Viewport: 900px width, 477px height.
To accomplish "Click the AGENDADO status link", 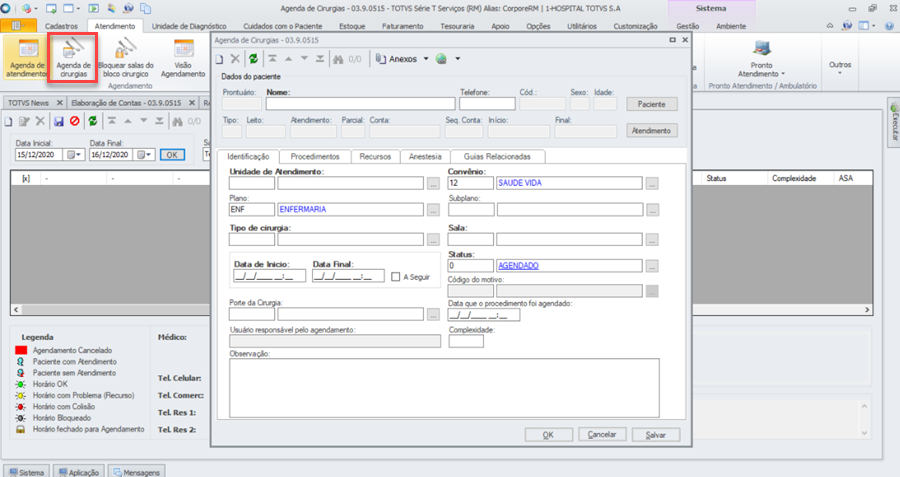I will (x=518, y=266).
